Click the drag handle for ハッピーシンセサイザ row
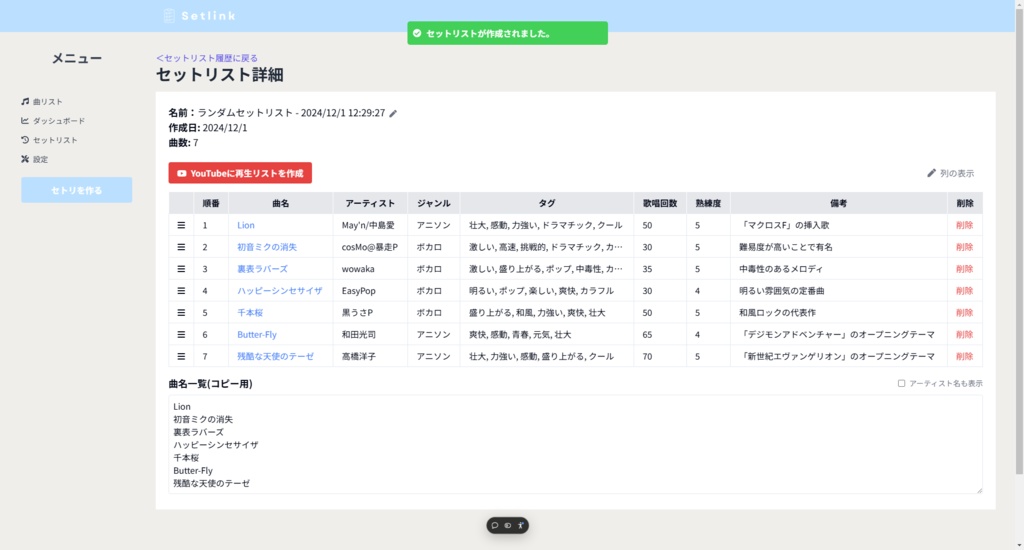The image size is (1024, 550). point(181,291)
